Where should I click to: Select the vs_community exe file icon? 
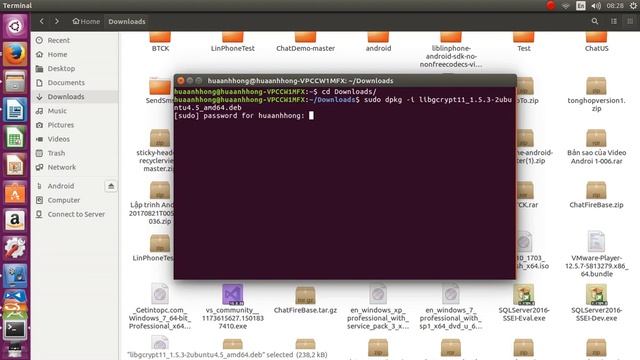(x=232, y=295)
